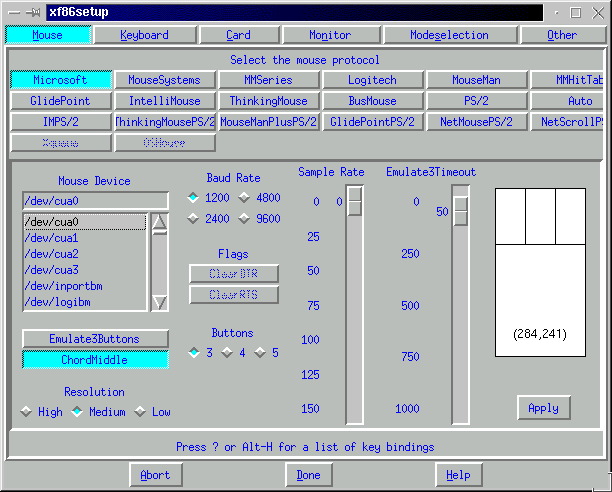Toggle ChordMiddle option off
This screenshot has width=612, height=492.
tap(95, 359)
